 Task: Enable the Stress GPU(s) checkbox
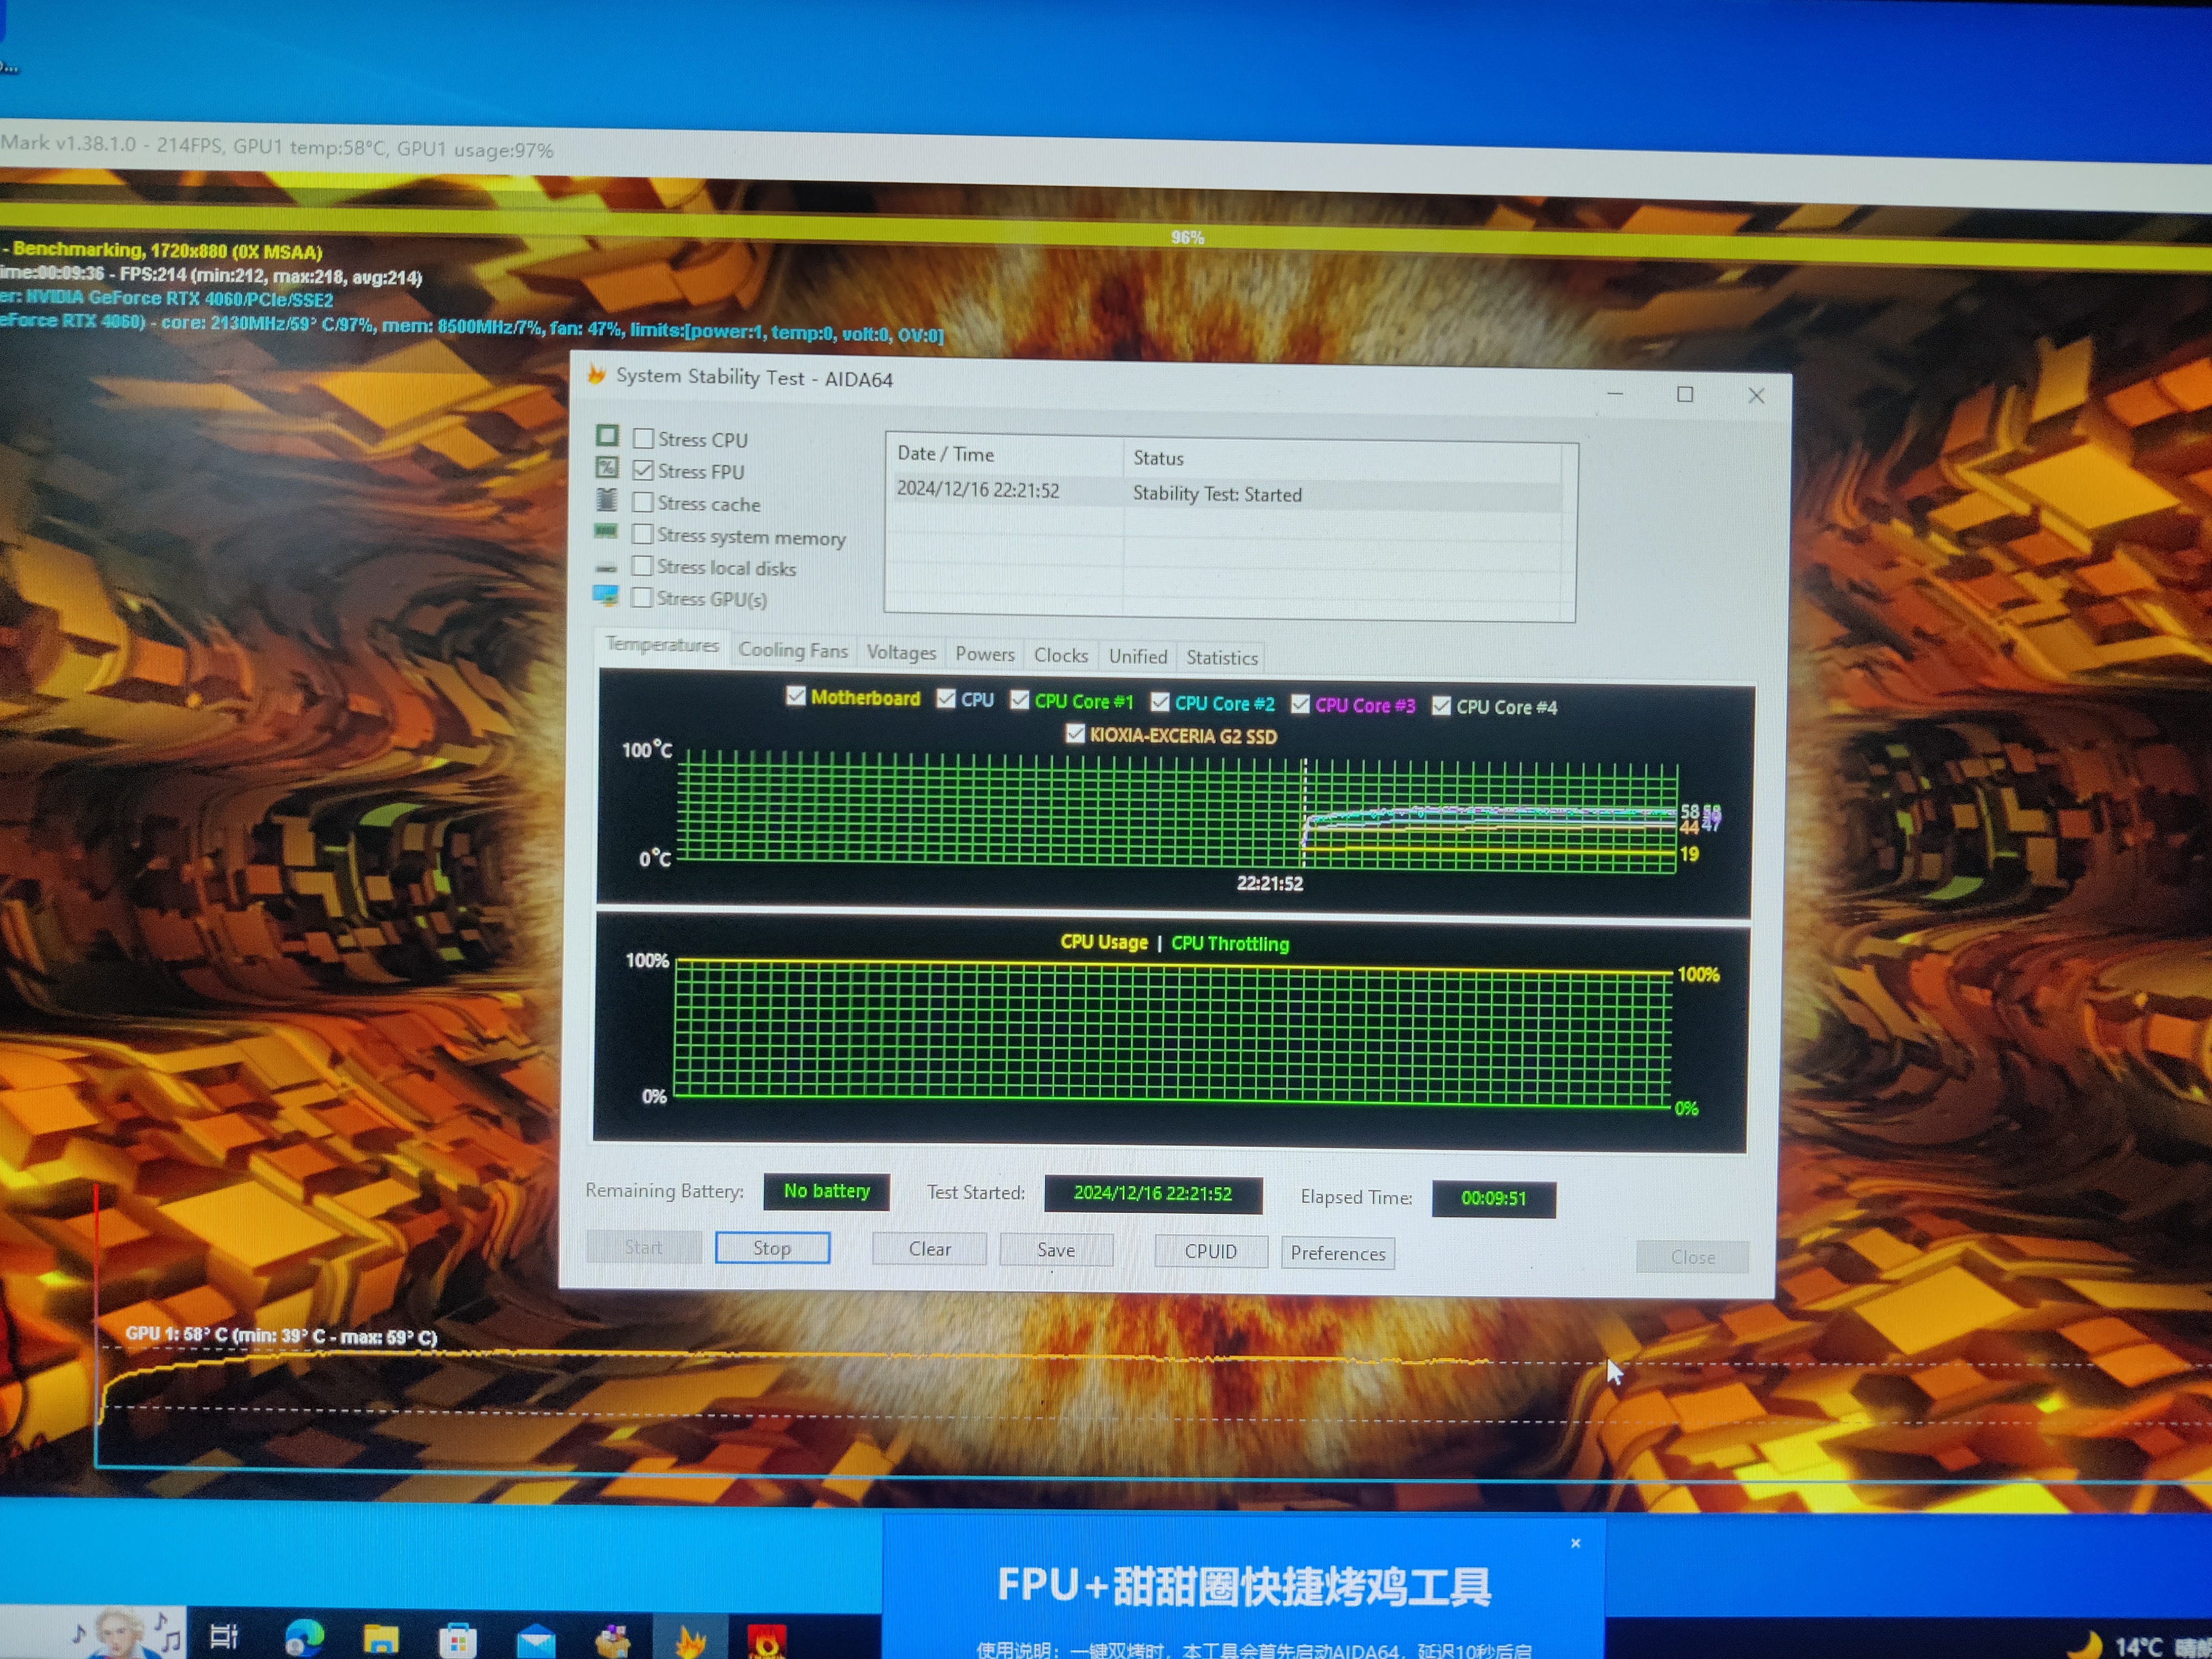[642, 597]
